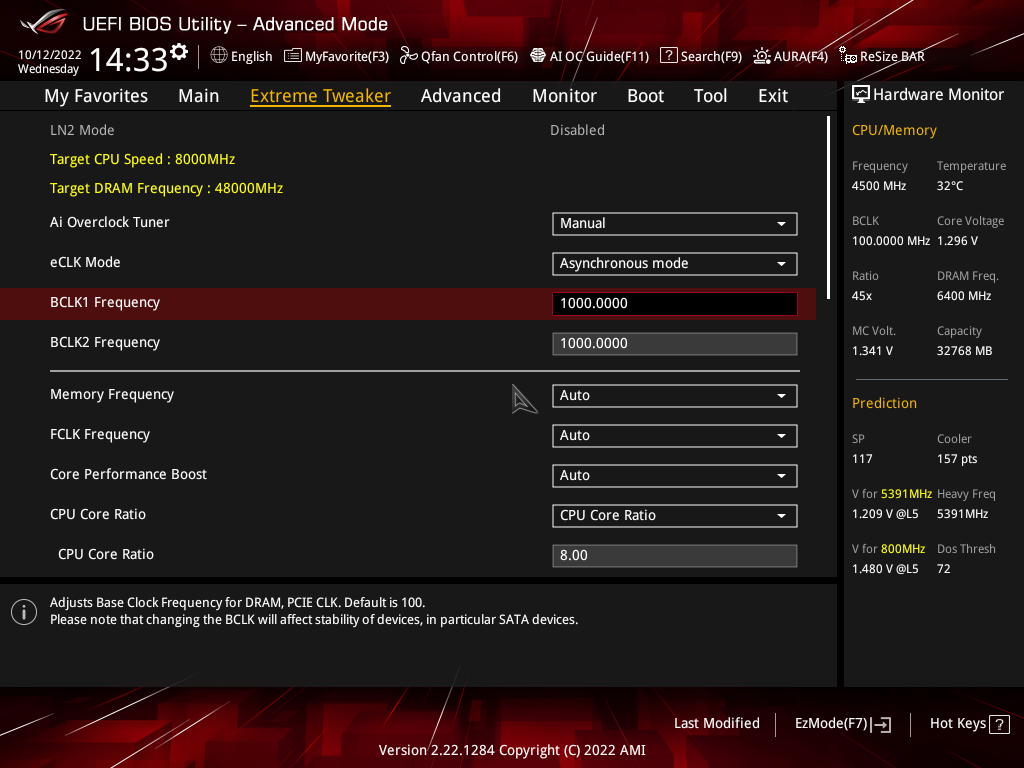Viewport: 1024px width, 768px height.
Task: Click the globe language icon
Action: (x=219, y=56)
